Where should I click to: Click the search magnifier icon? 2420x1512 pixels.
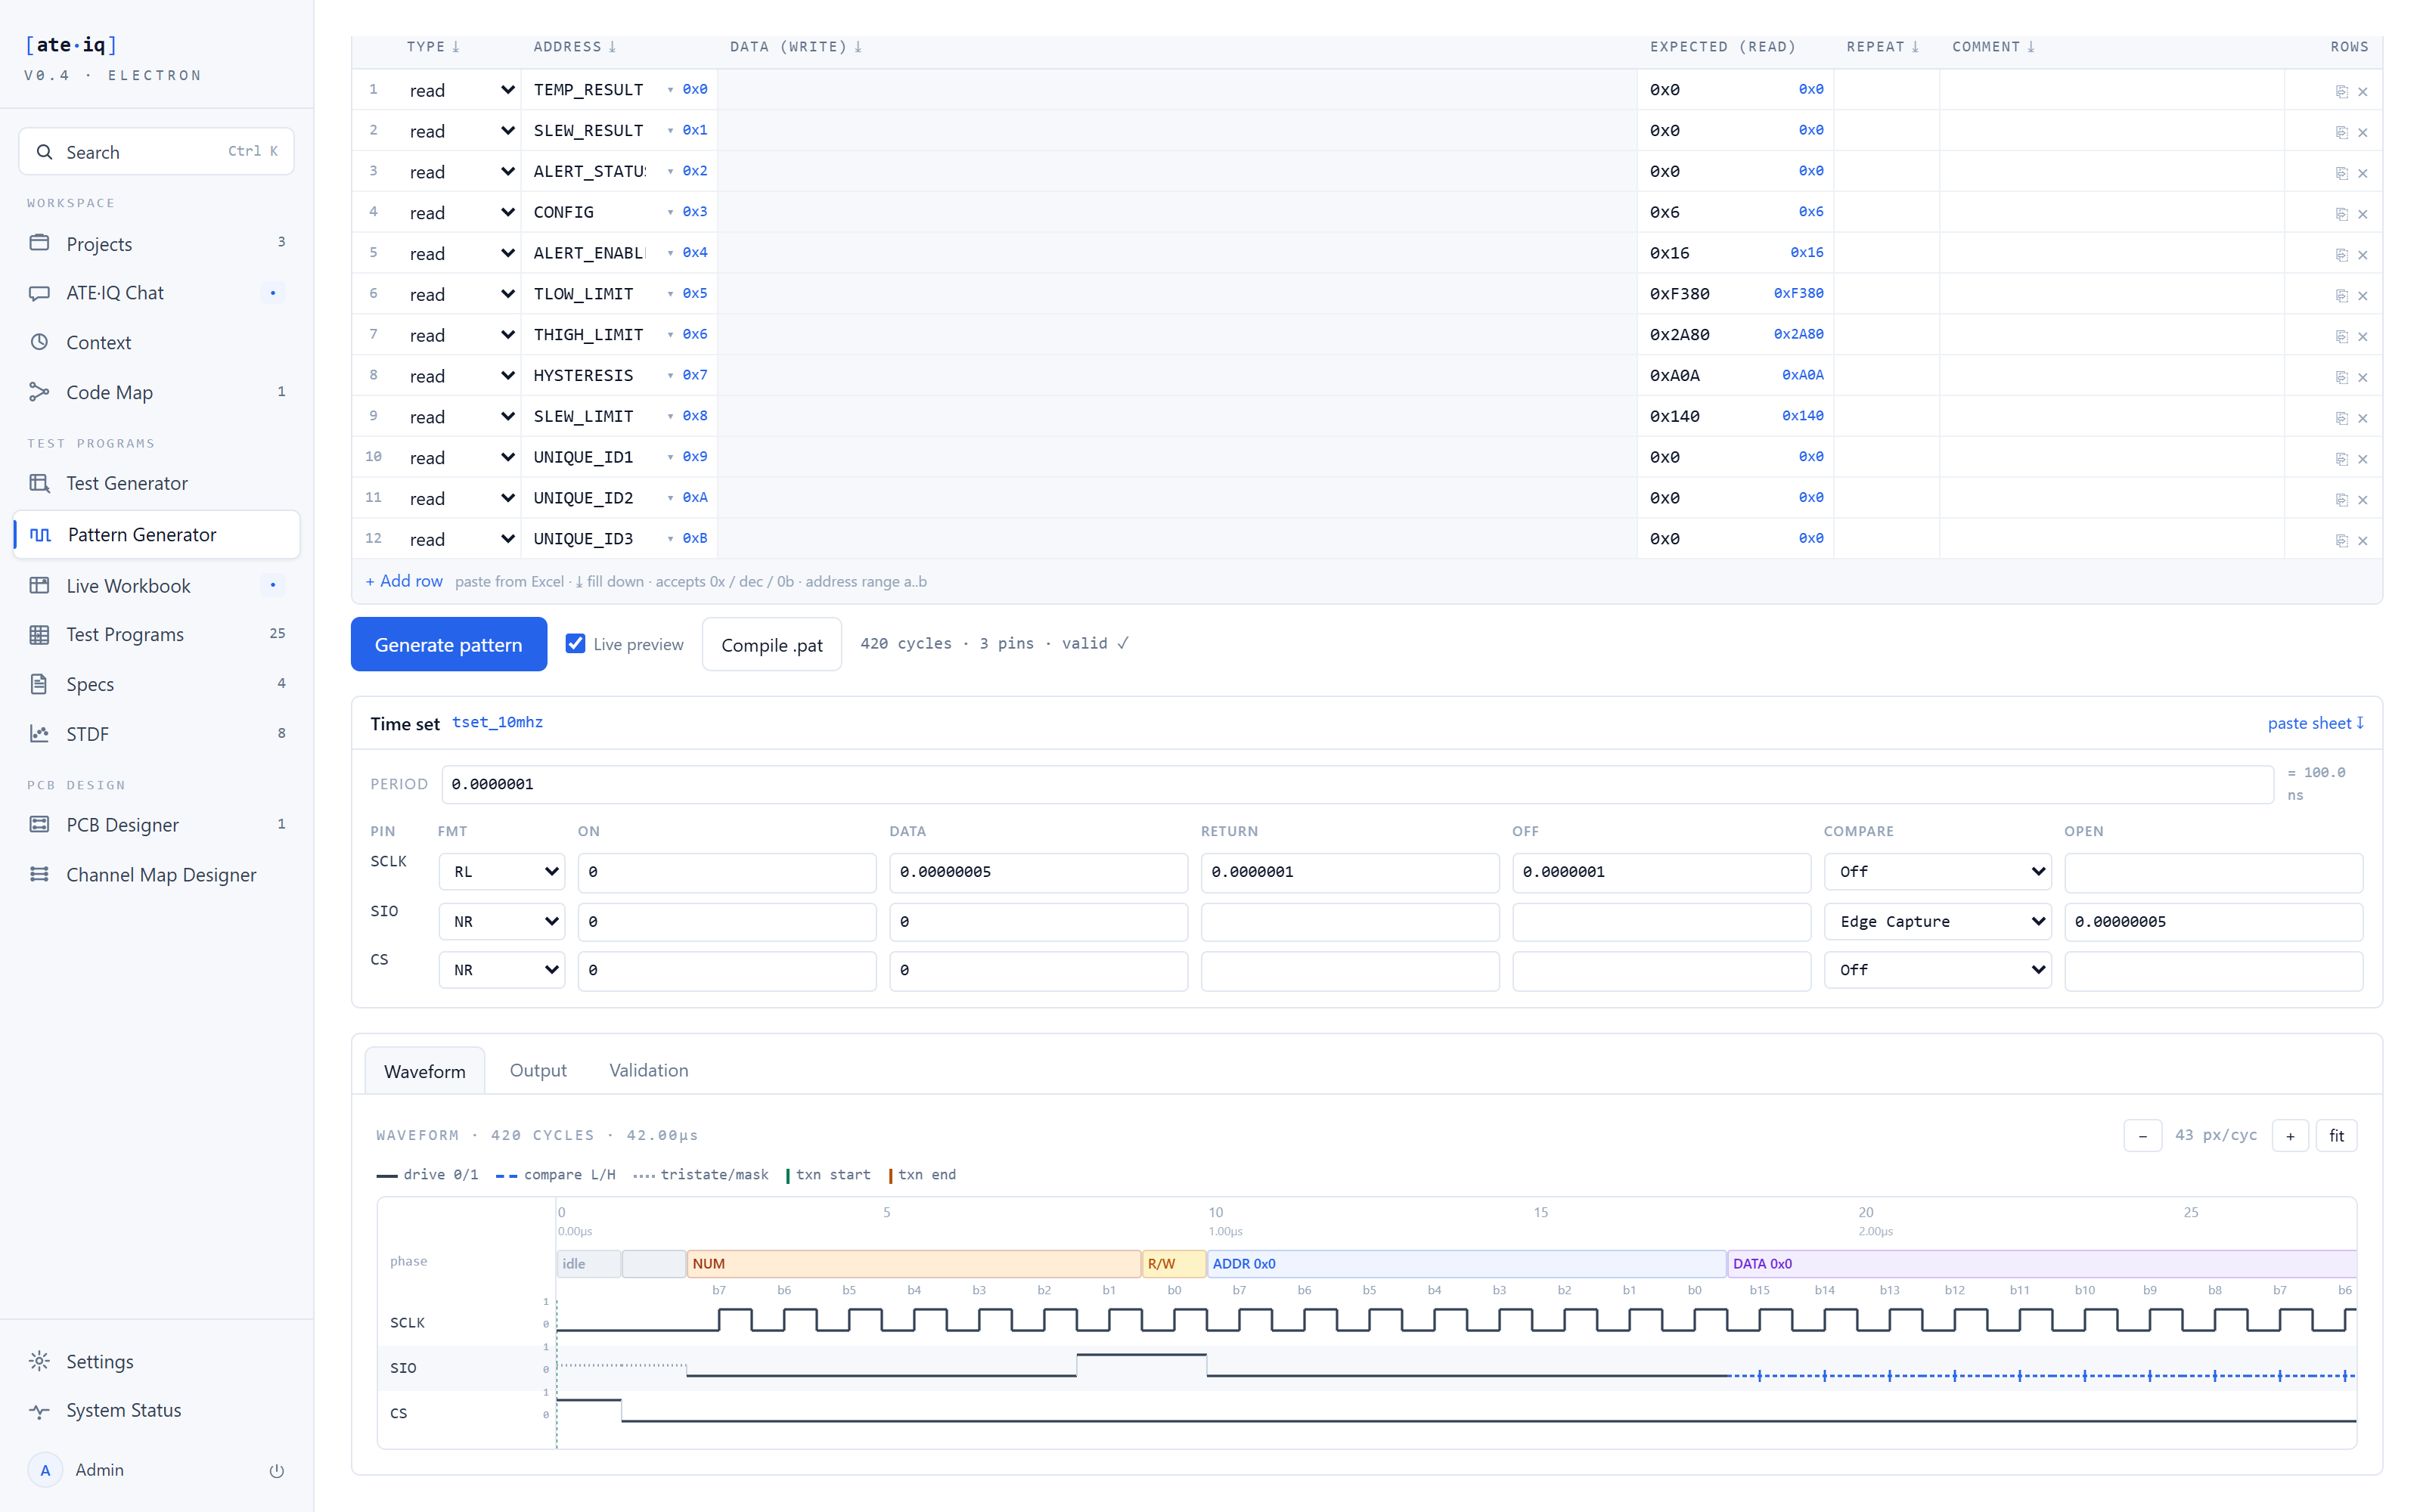[44, 152]
